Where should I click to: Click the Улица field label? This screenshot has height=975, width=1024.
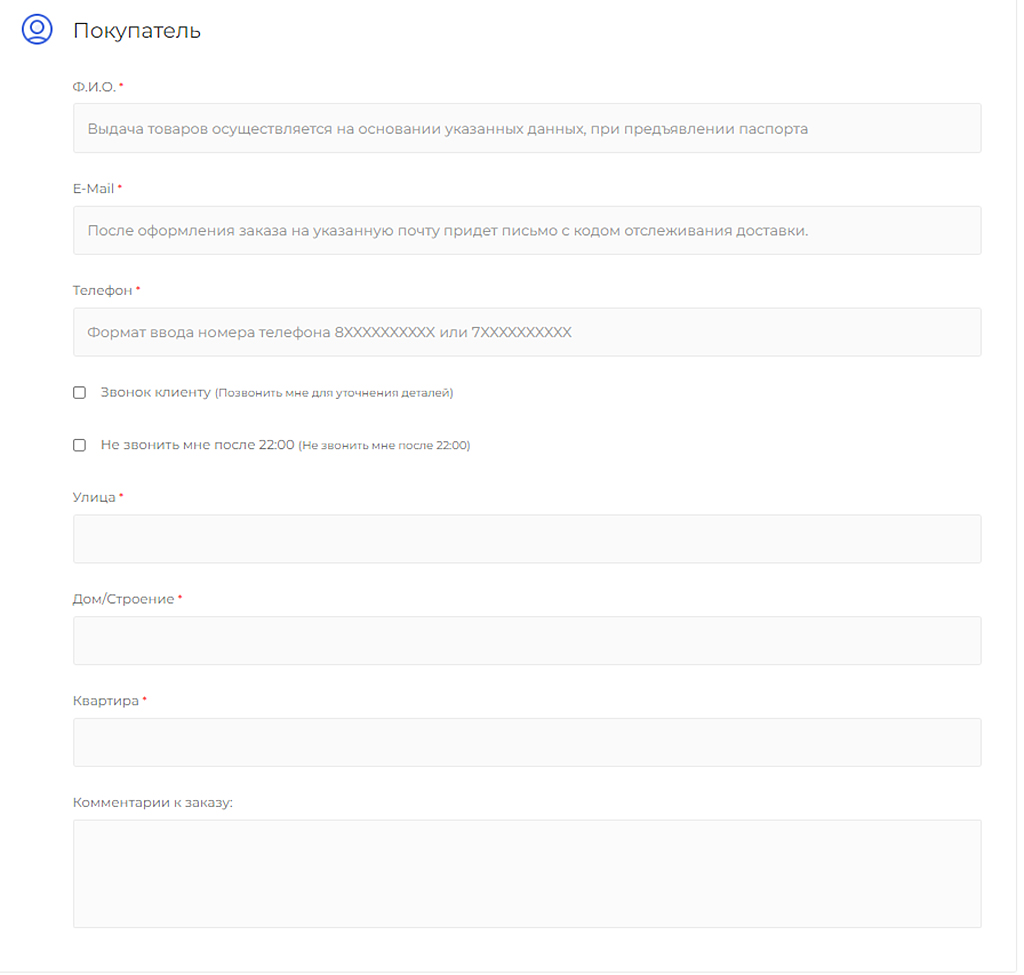(94, 497)
